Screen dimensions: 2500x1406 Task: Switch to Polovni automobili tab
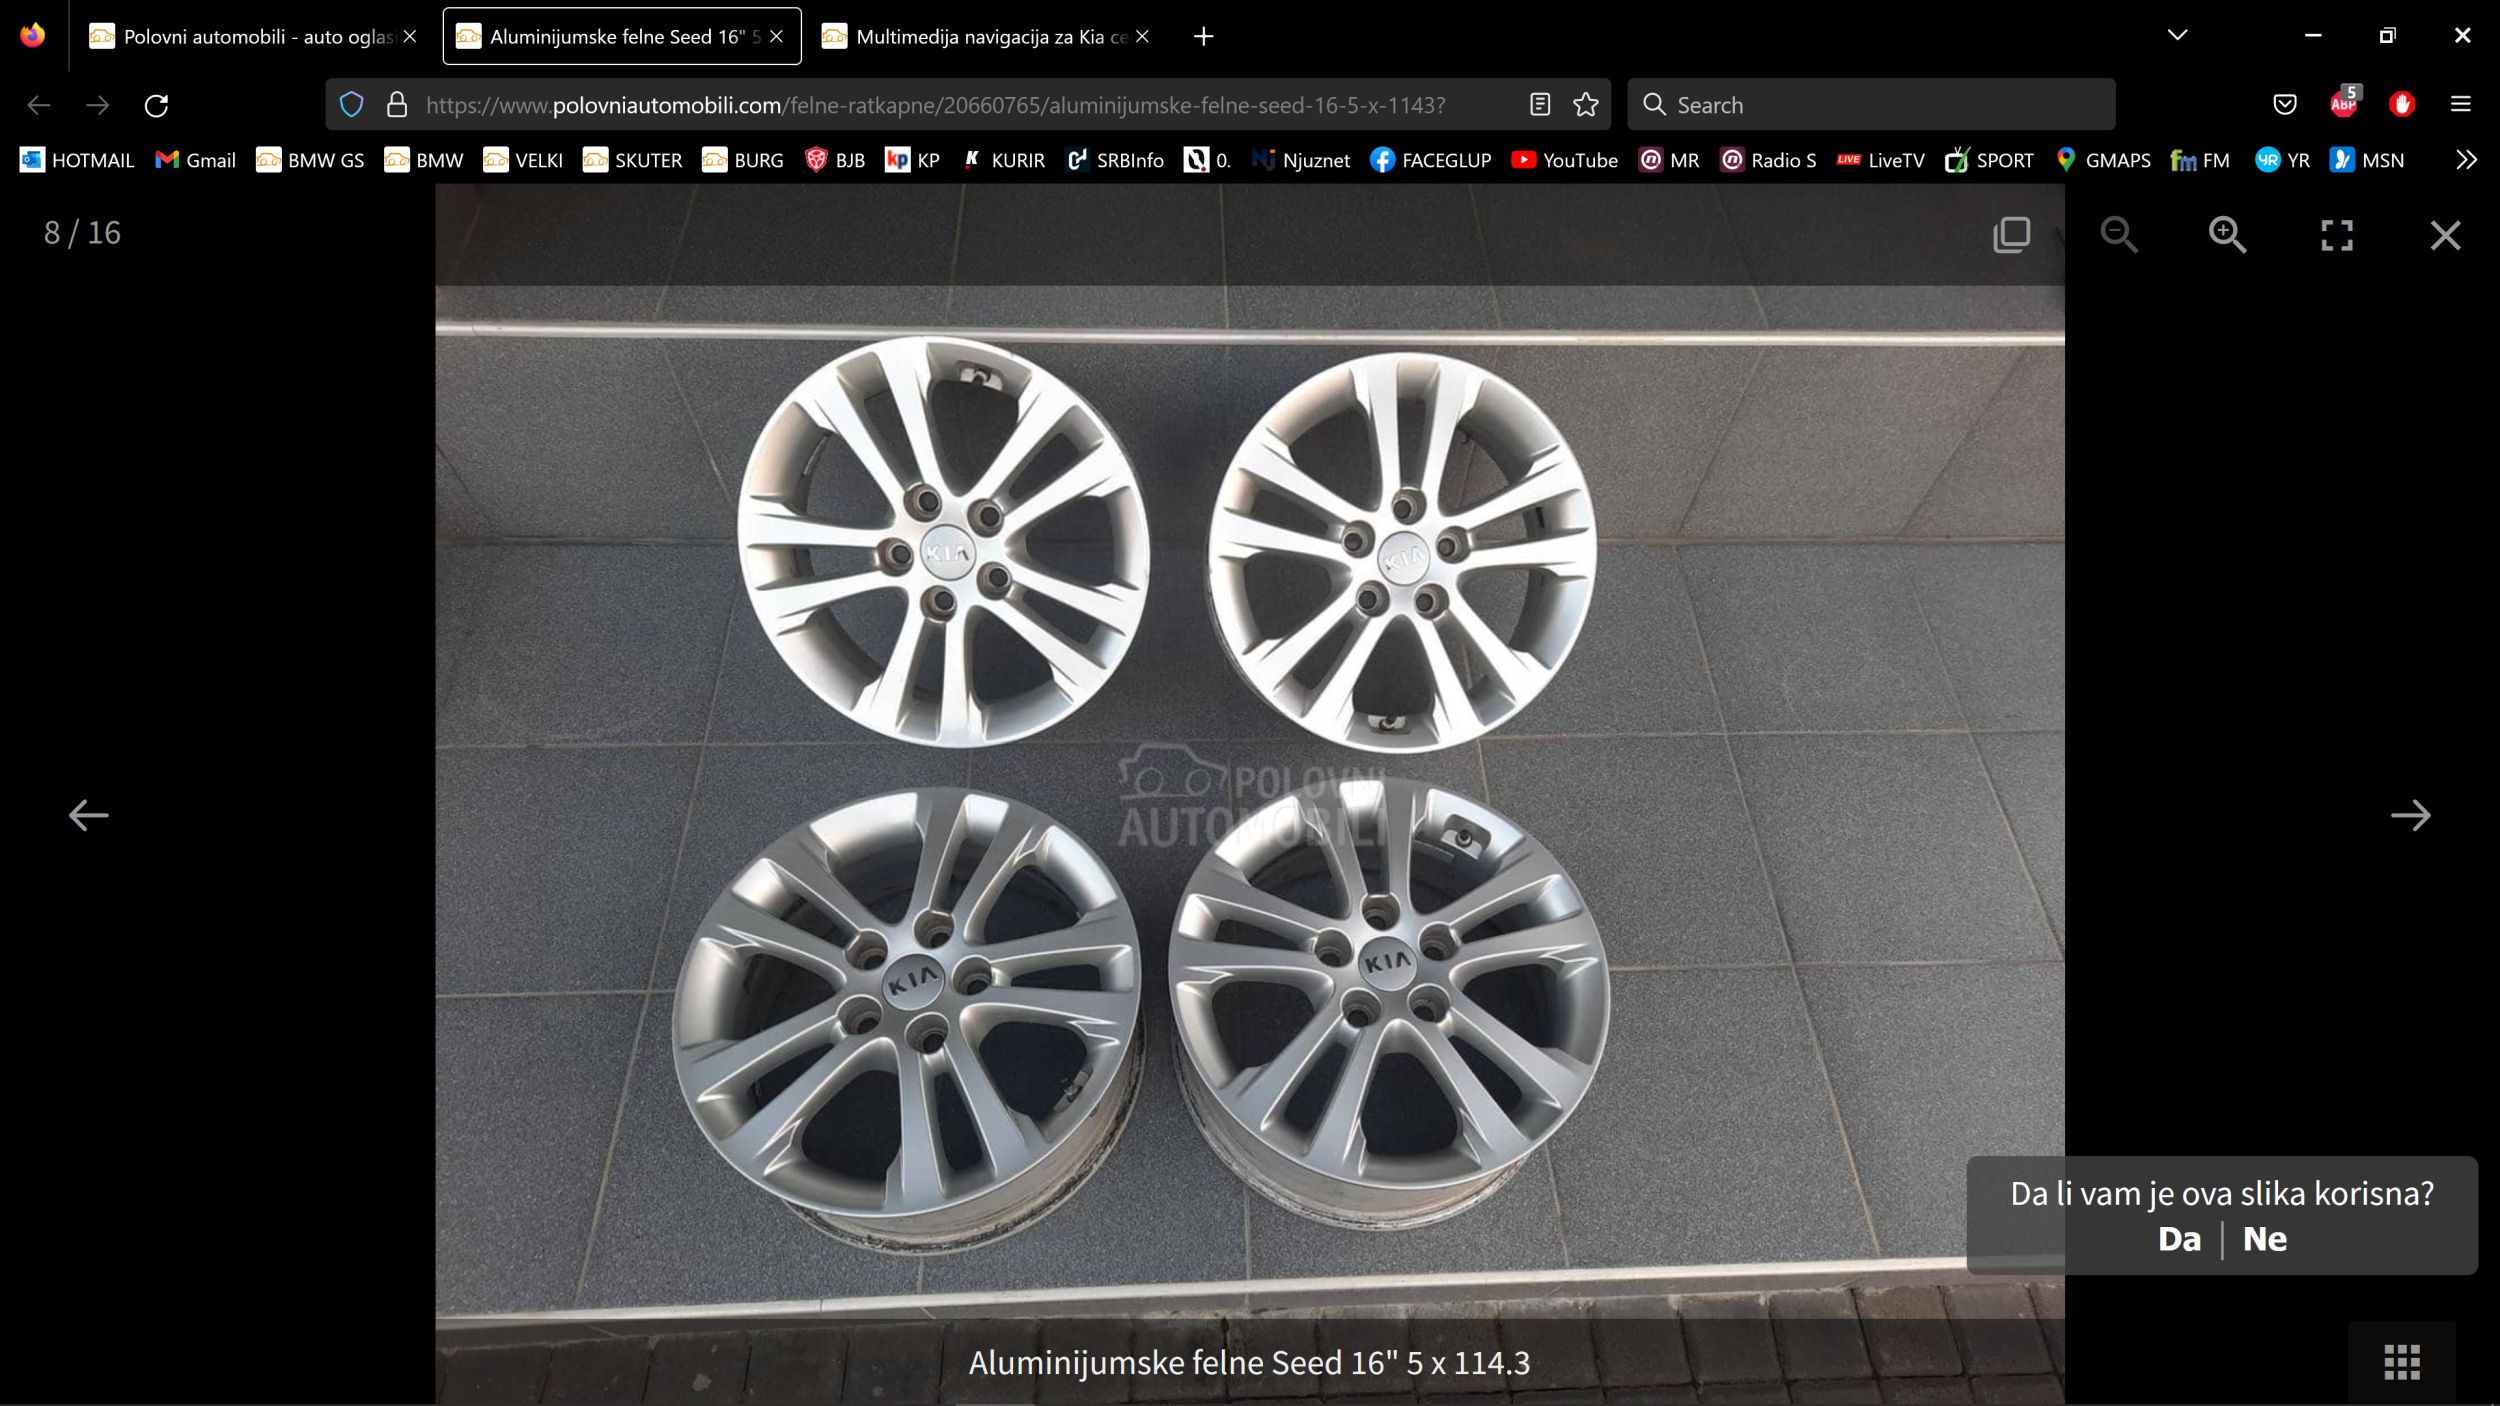(x=256, y=36)
